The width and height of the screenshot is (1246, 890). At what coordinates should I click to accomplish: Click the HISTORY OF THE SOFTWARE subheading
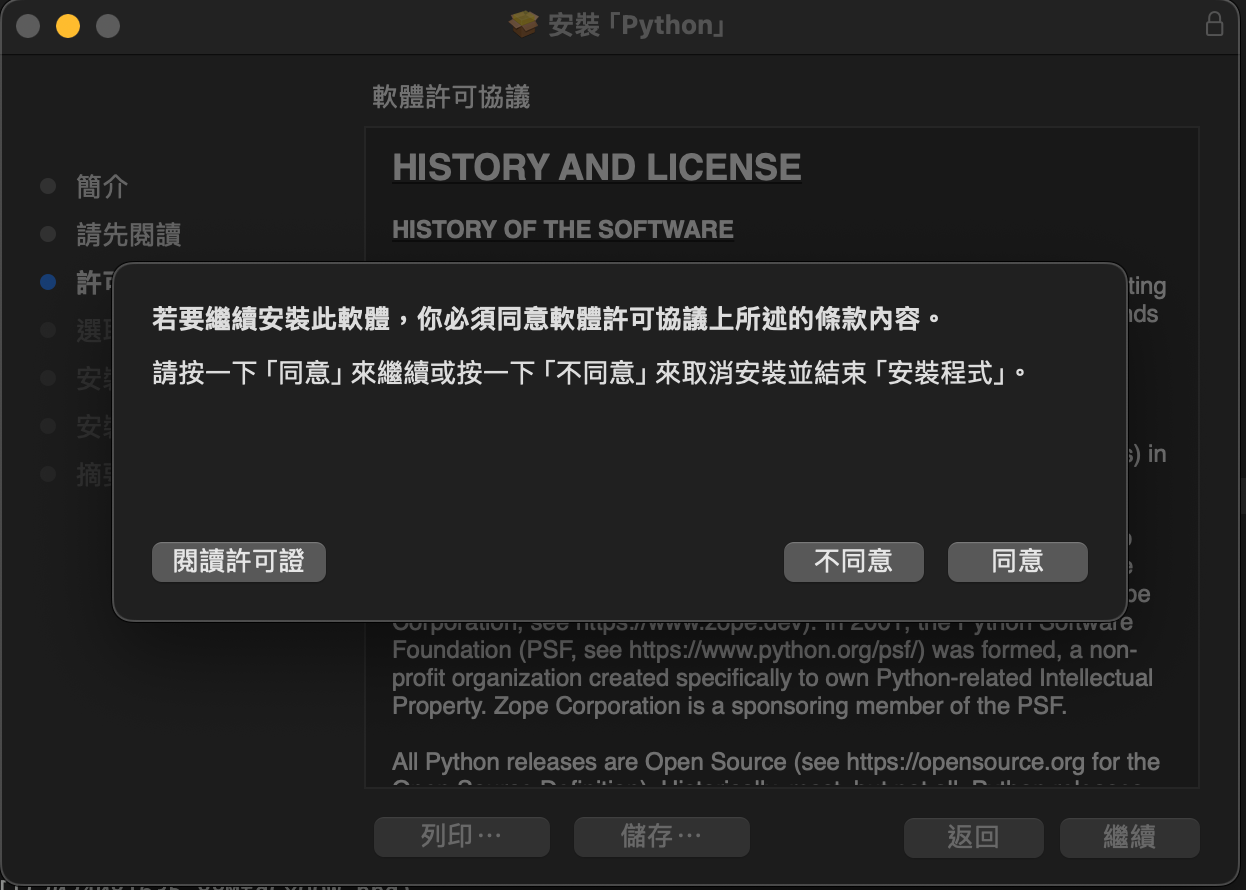563,230
